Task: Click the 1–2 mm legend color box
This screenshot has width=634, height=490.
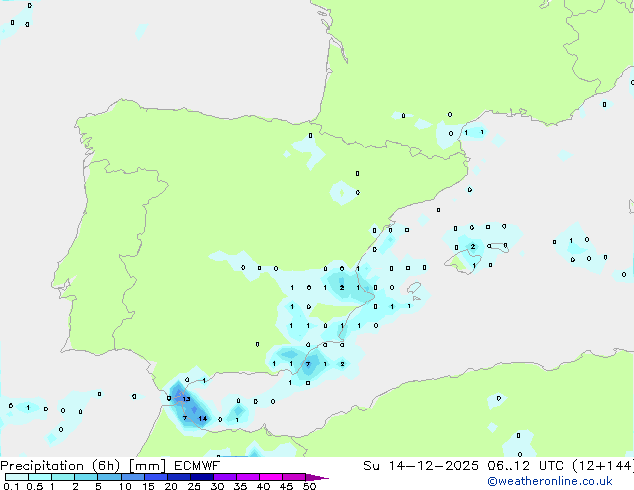Action: (63, 477)
